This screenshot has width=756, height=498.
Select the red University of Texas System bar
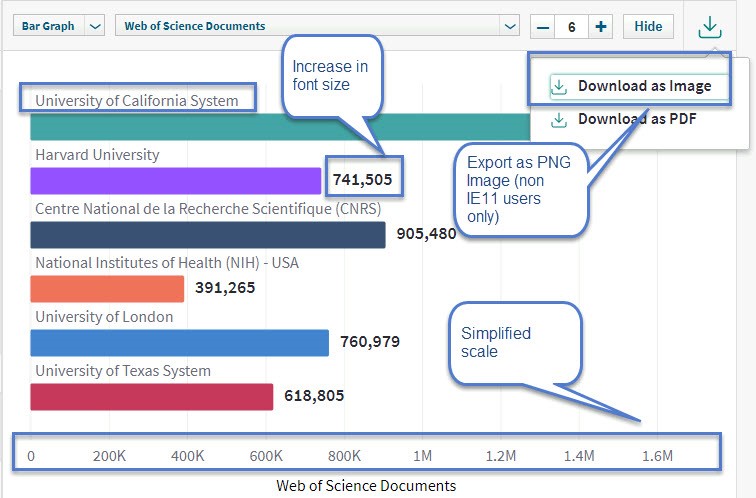coord(151,397)
